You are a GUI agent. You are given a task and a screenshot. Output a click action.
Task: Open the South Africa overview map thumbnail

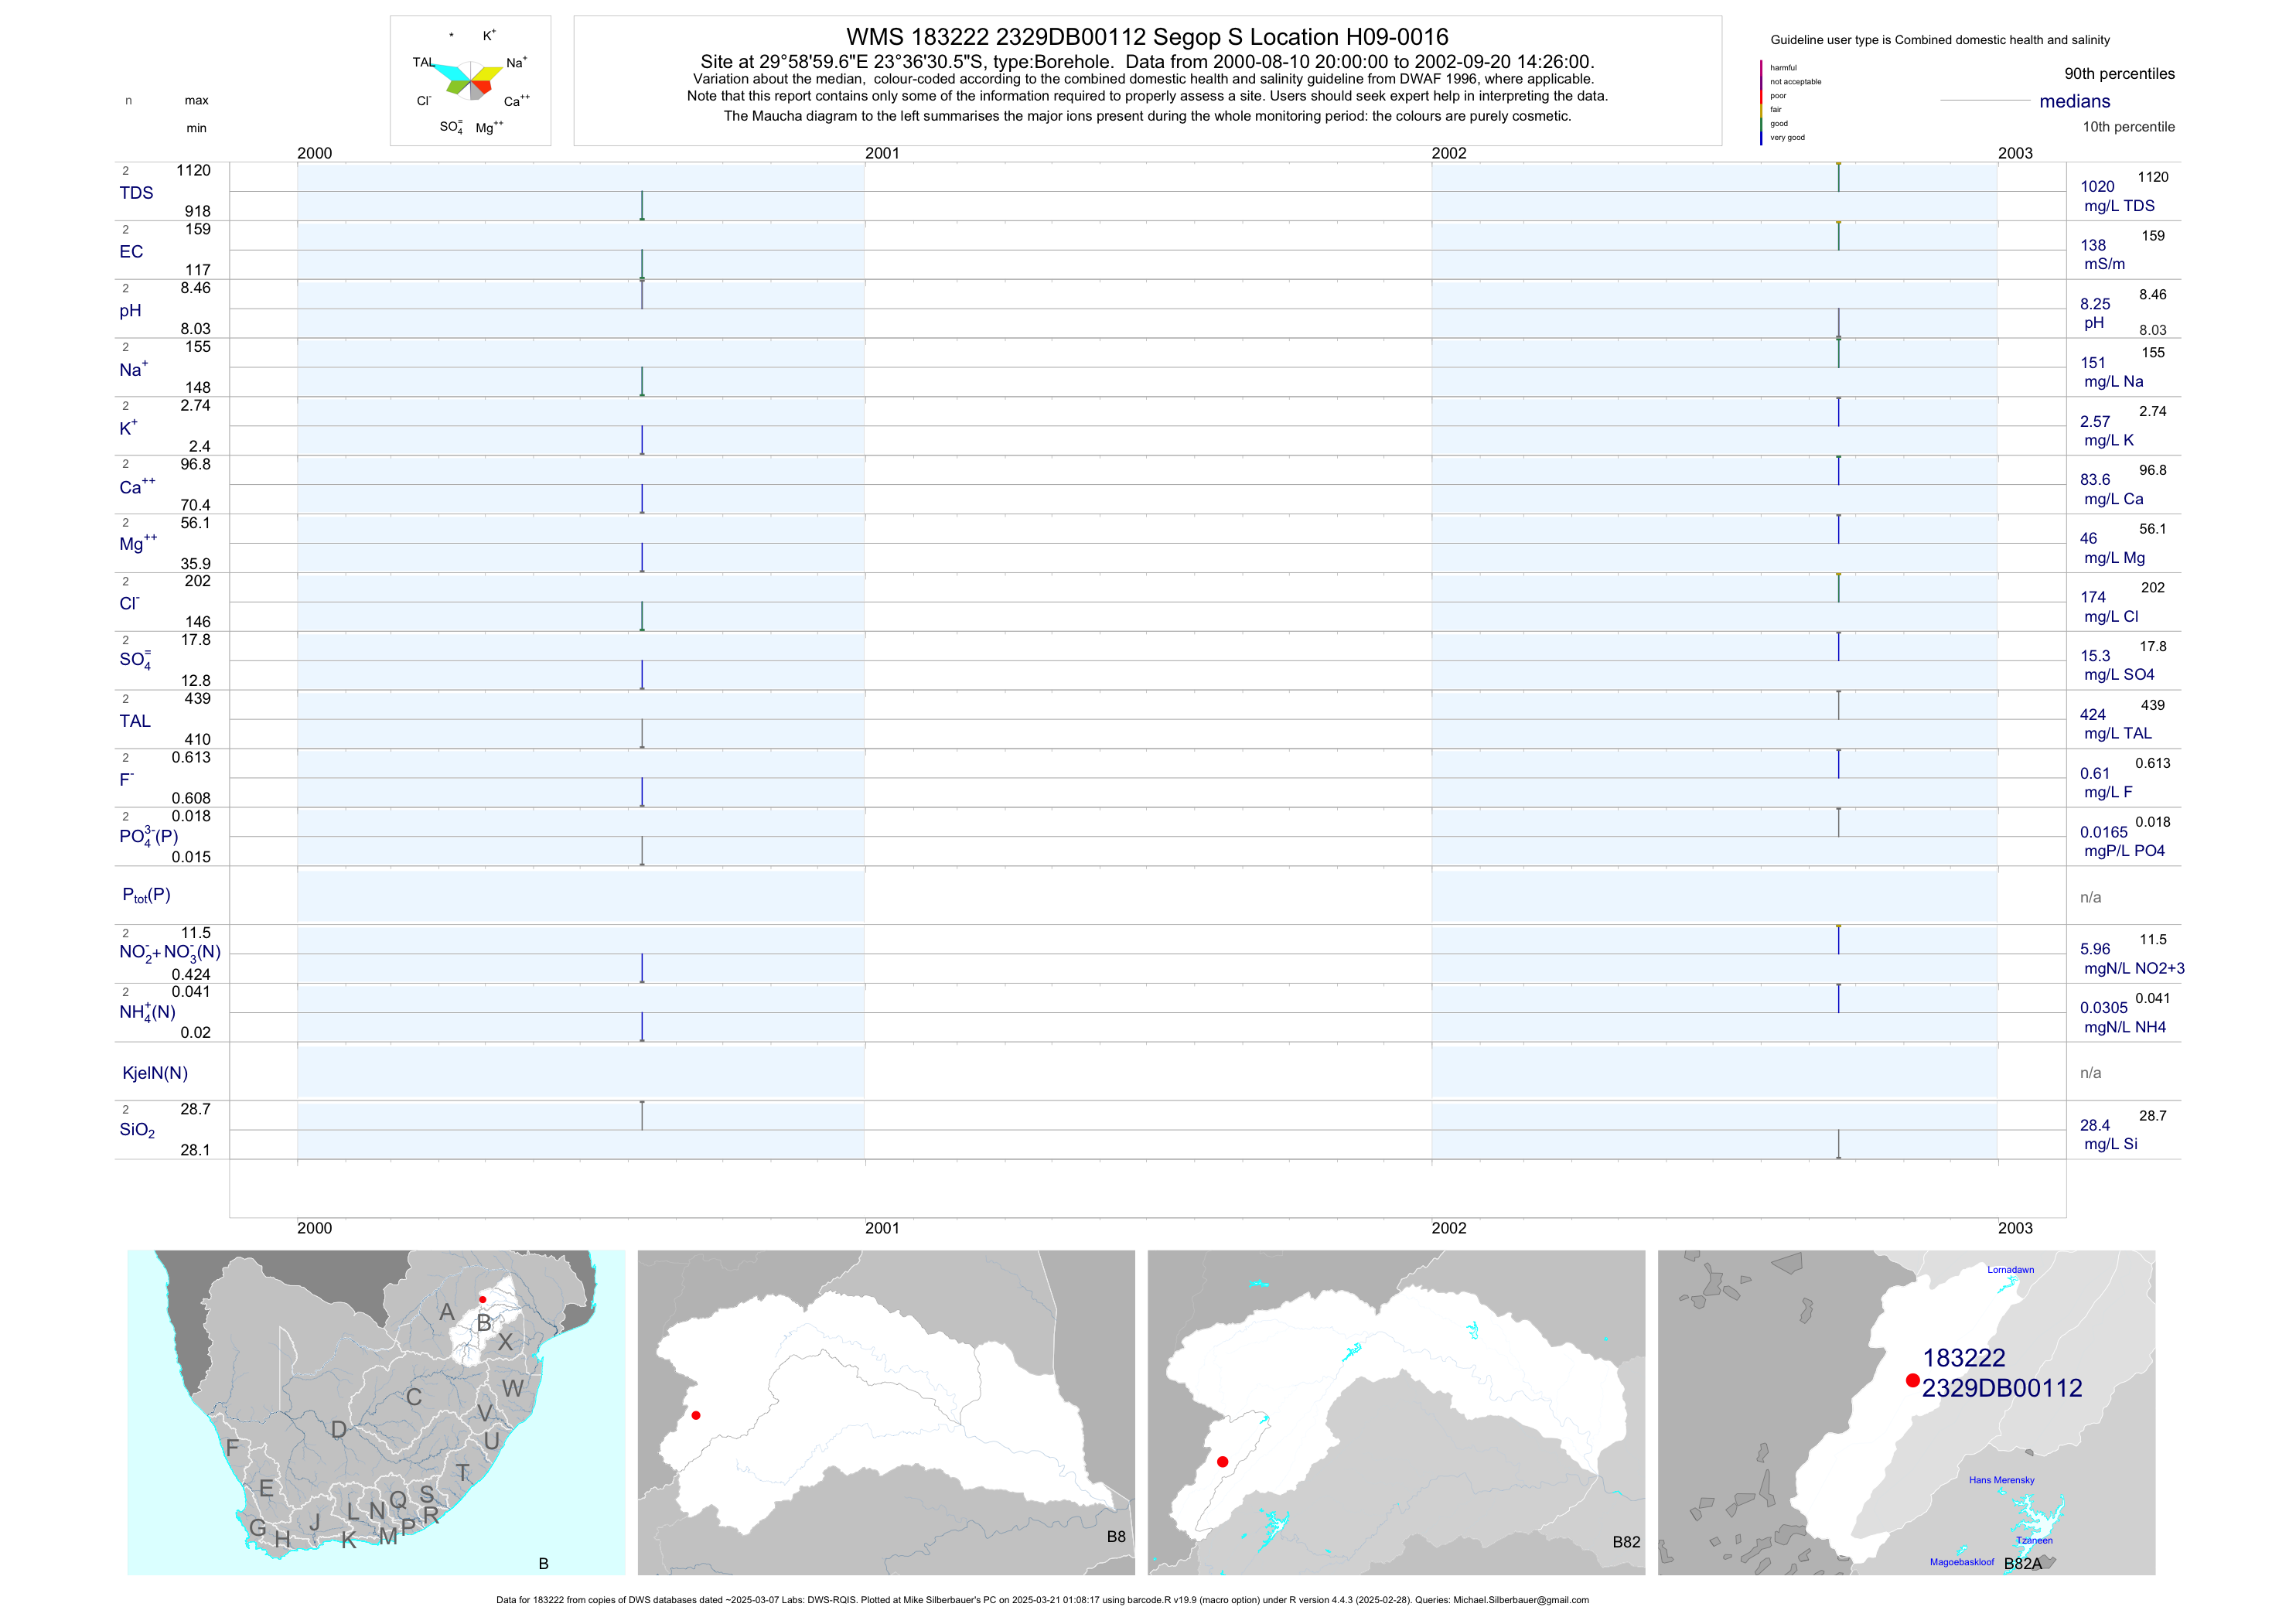click(x=376, y=1412)
